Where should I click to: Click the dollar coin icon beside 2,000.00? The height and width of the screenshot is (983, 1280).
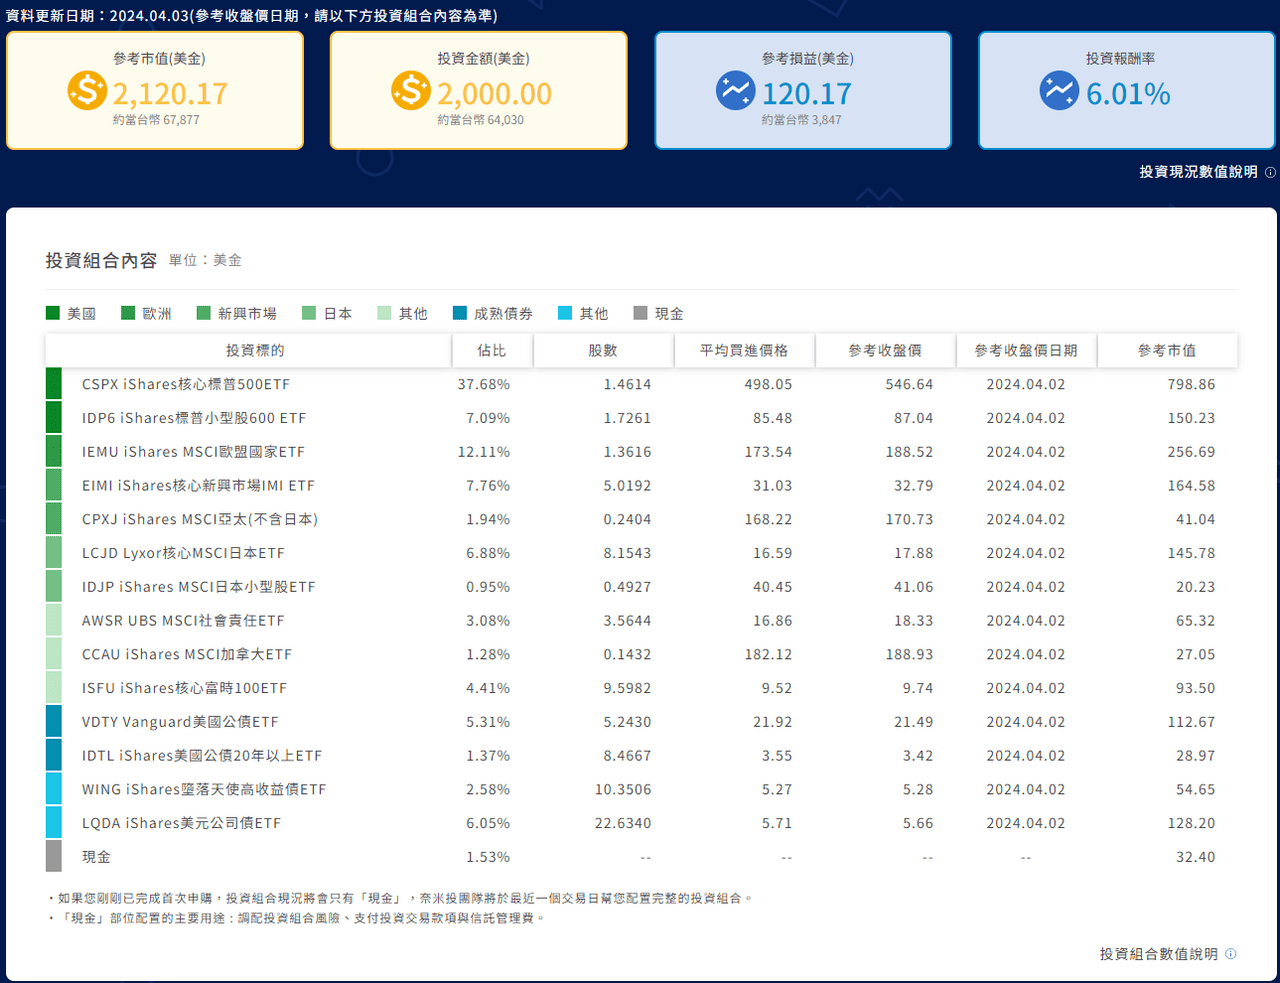pyautogui.click(x=411, y=91)
